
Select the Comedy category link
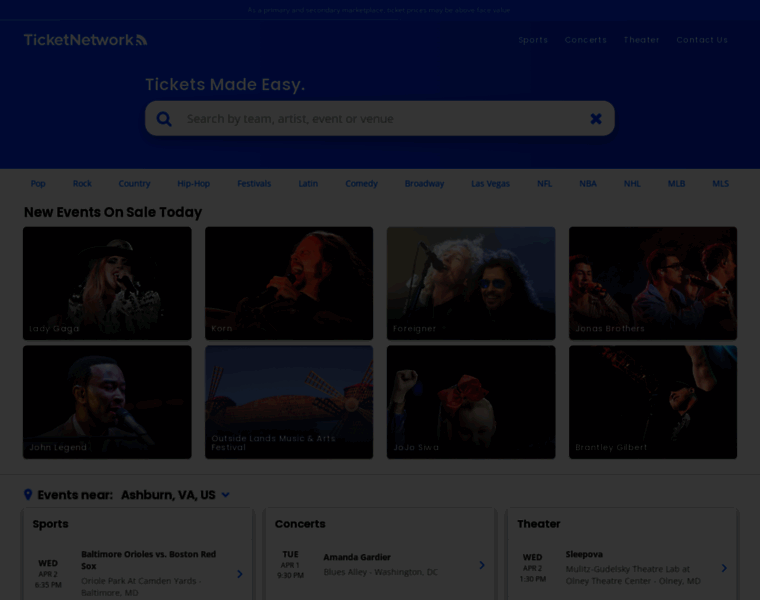tap(361, 184)
